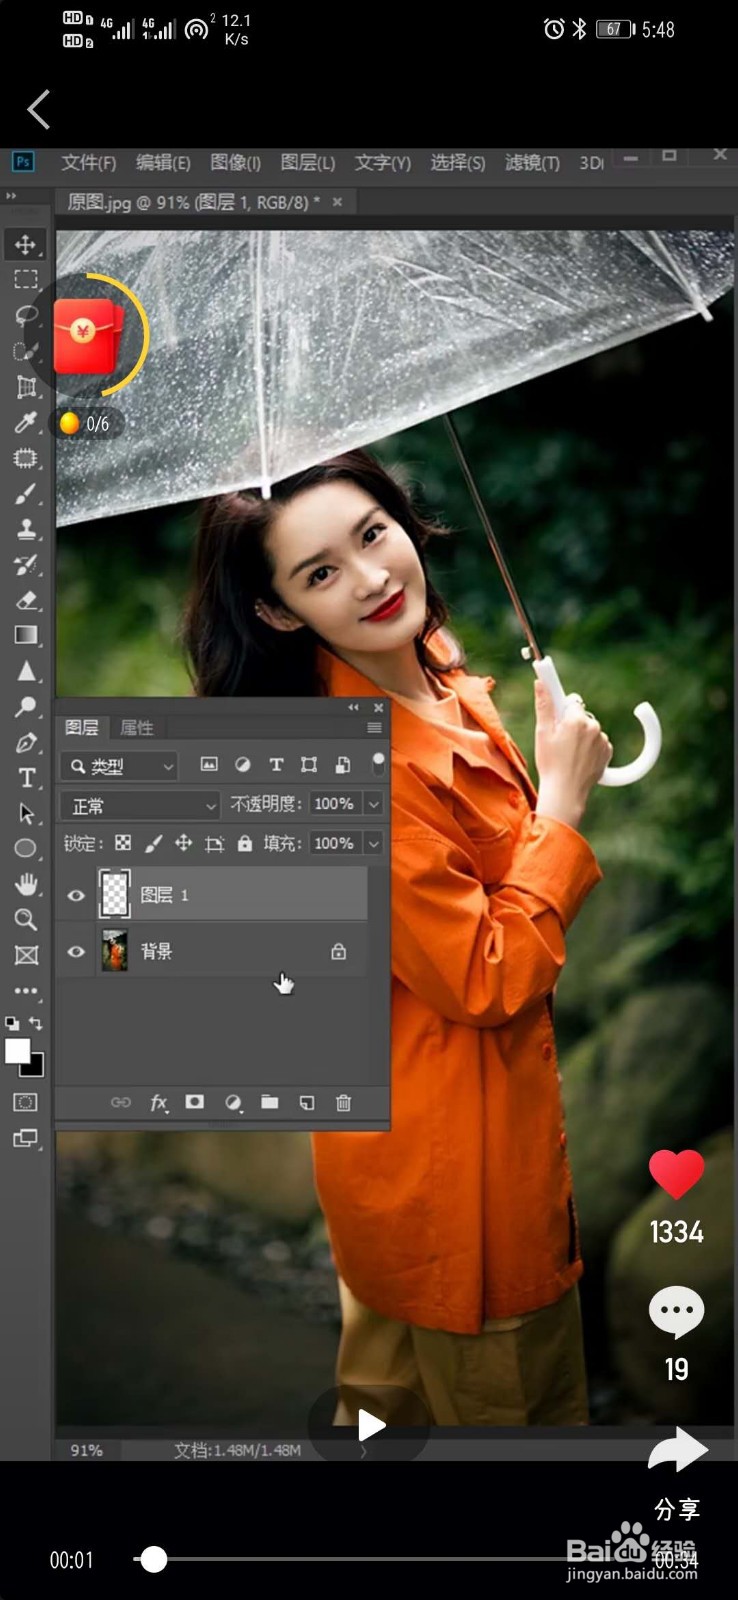Expand the toolbar double-arrow at top
Image resolution: width=738 pixels, height=1600 pixels.
tap(11, 196)
